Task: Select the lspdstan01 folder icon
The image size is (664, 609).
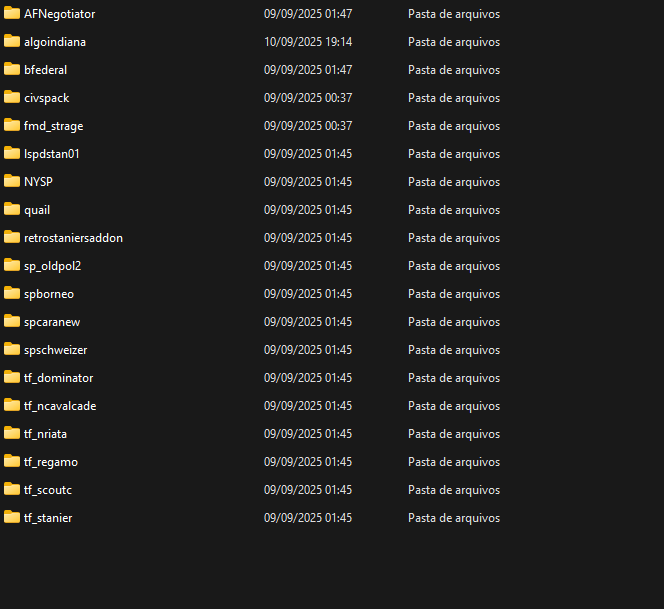Action: [x=12, y=154]
